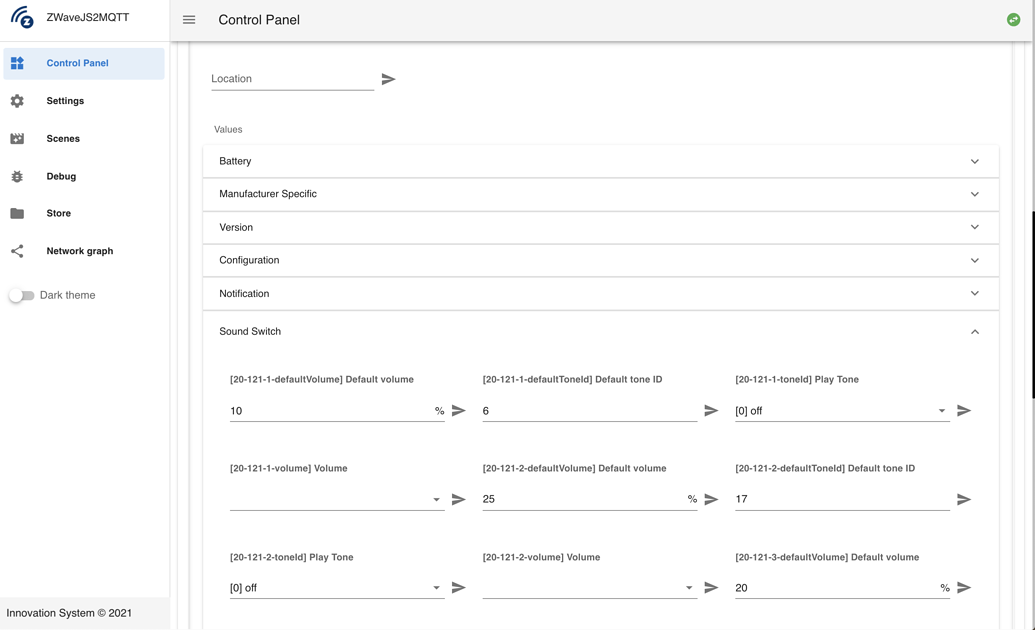This screenshot has height=630, width=1035.
Task: Enable the Dark theme toggle
Action: tap(20, 295)
